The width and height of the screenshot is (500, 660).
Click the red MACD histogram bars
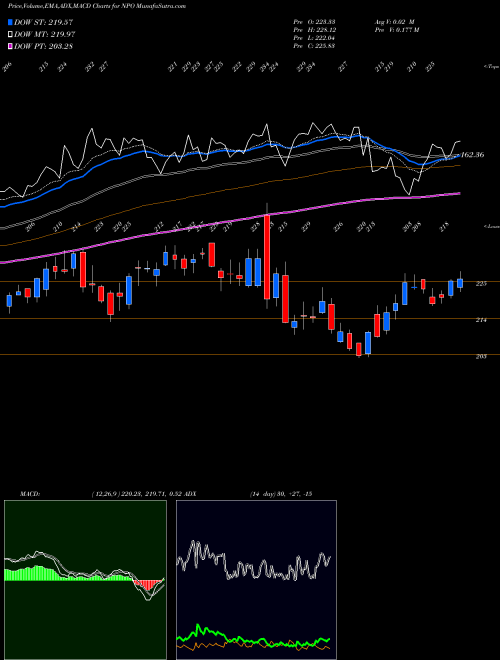148,585
